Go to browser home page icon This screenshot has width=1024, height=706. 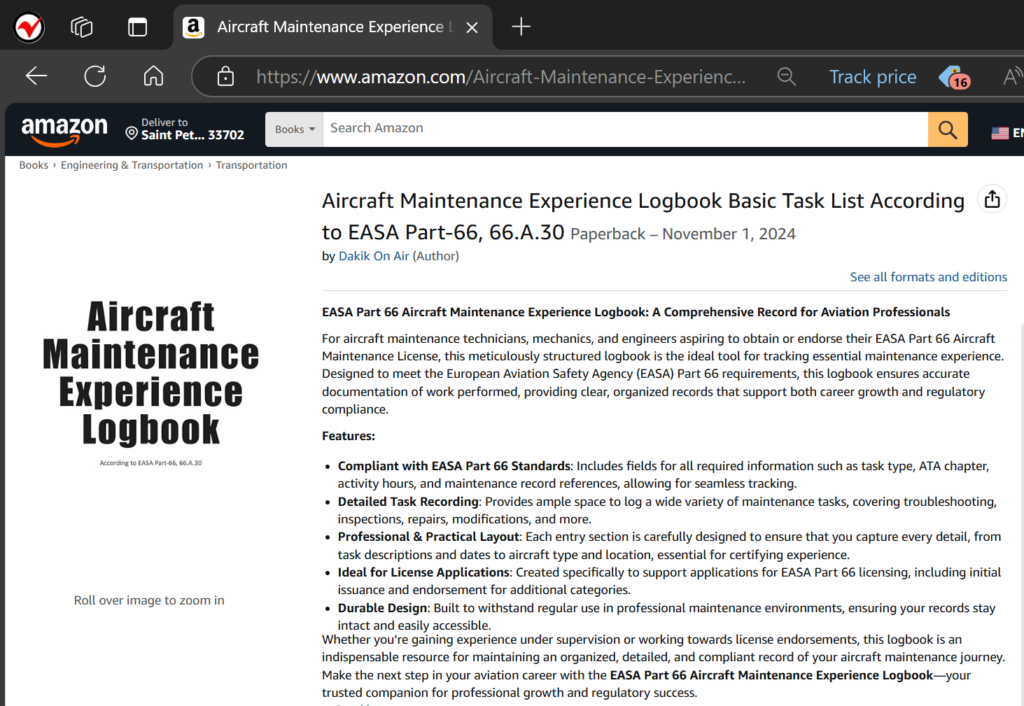coord(153,76)
